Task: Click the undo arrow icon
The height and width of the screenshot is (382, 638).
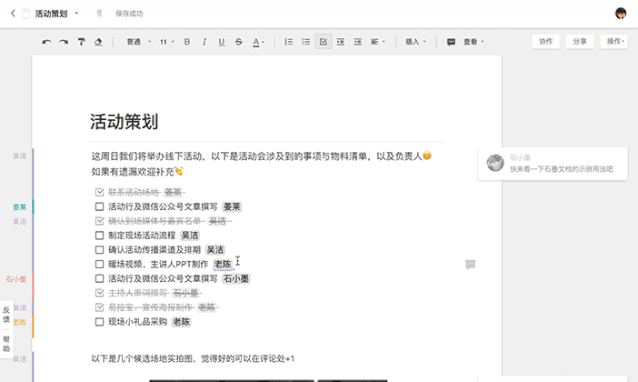Action: point(47,42)
